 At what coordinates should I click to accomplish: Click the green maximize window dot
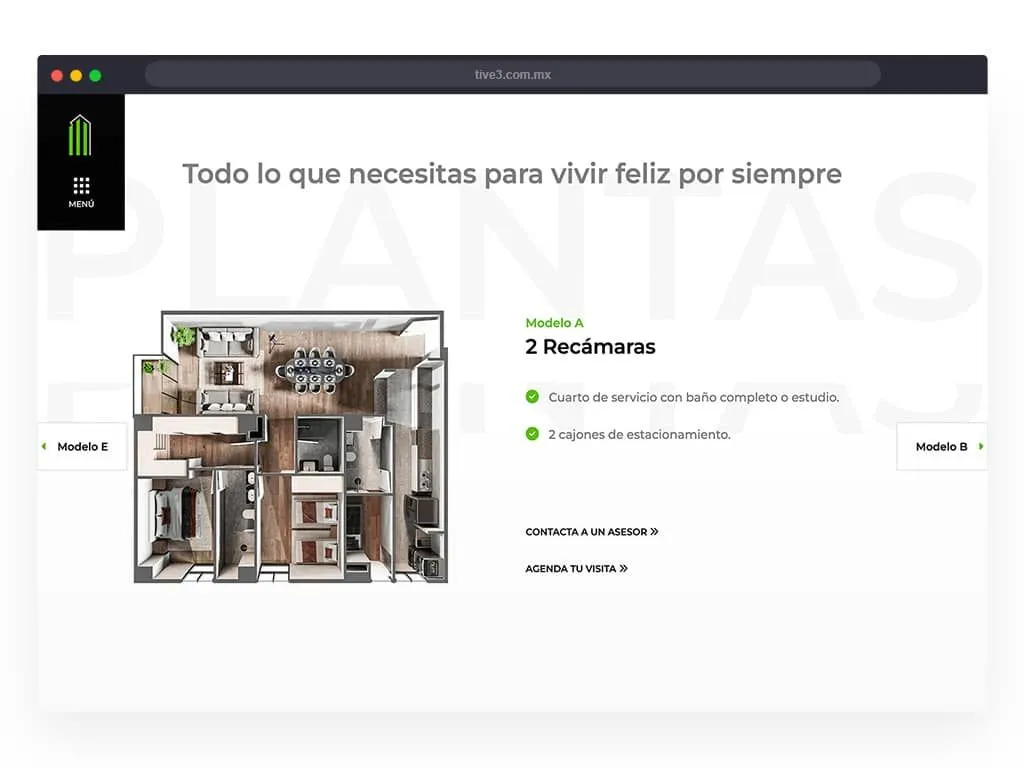(95, 75)
